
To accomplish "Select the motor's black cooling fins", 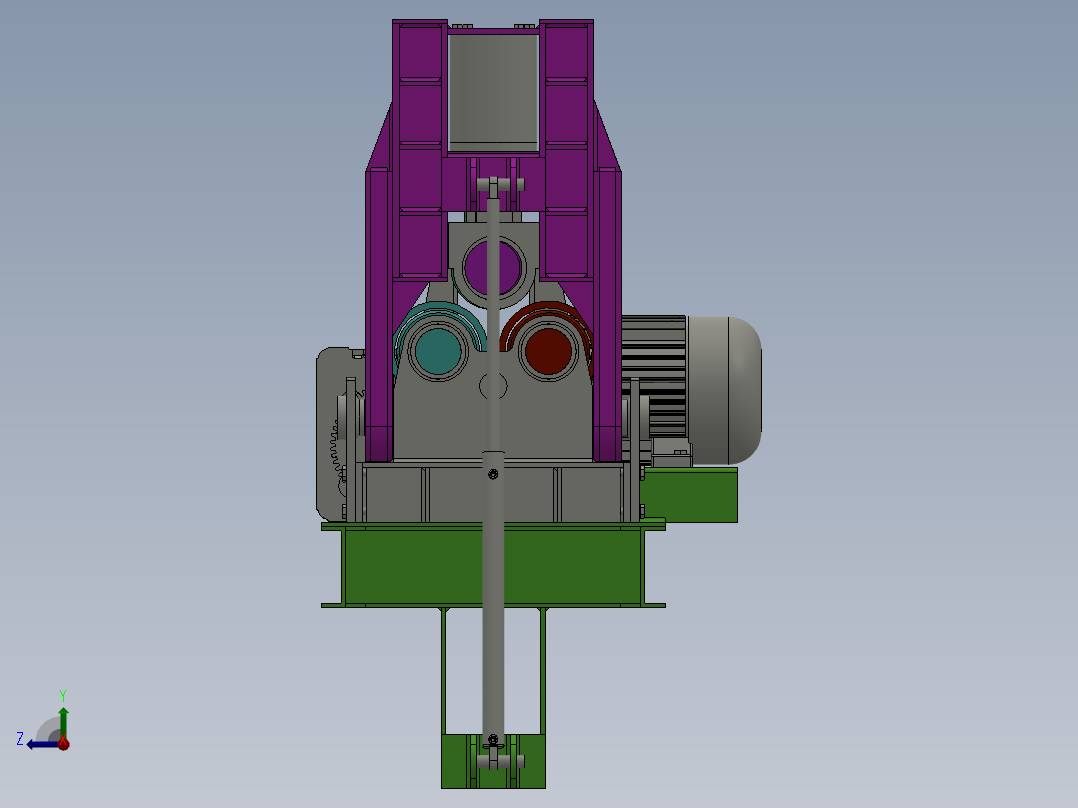I will (654, 377).
